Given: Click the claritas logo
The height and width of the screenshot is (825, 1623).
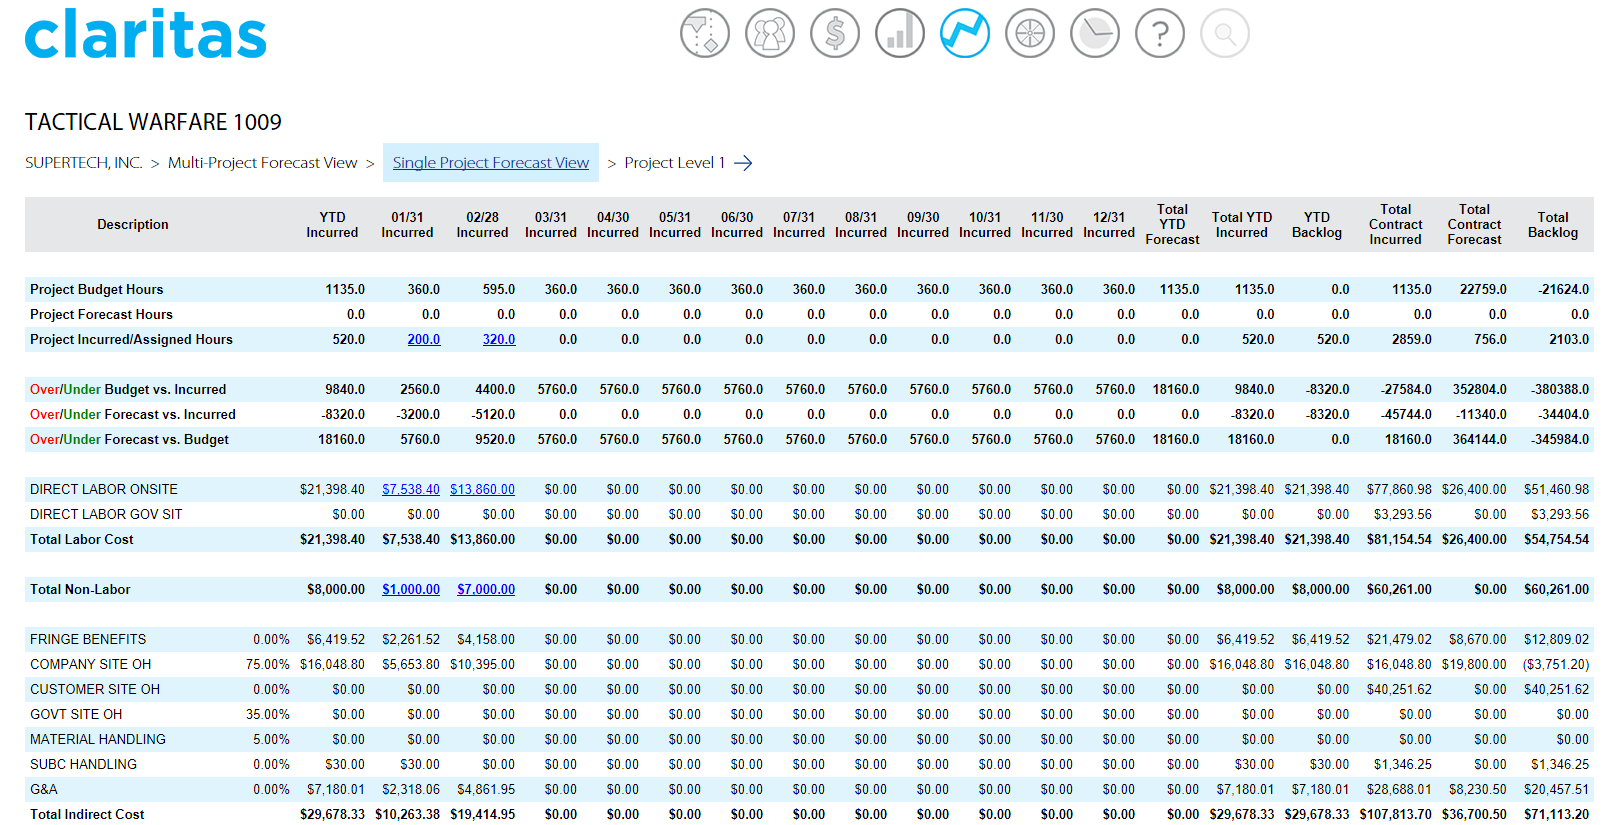Looking at the screenshot, I should click(146, 34).
